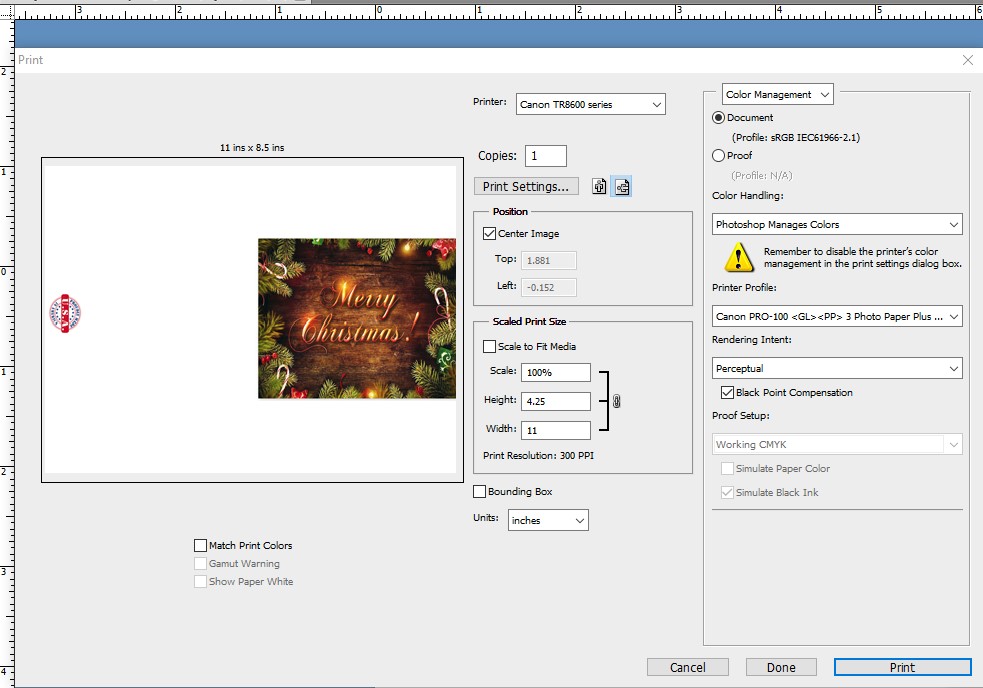Image resolution: width=983 pixels, height=688 pixels.
Task: Select landscape paper orientation icon
Action: (x=621, y=186)
